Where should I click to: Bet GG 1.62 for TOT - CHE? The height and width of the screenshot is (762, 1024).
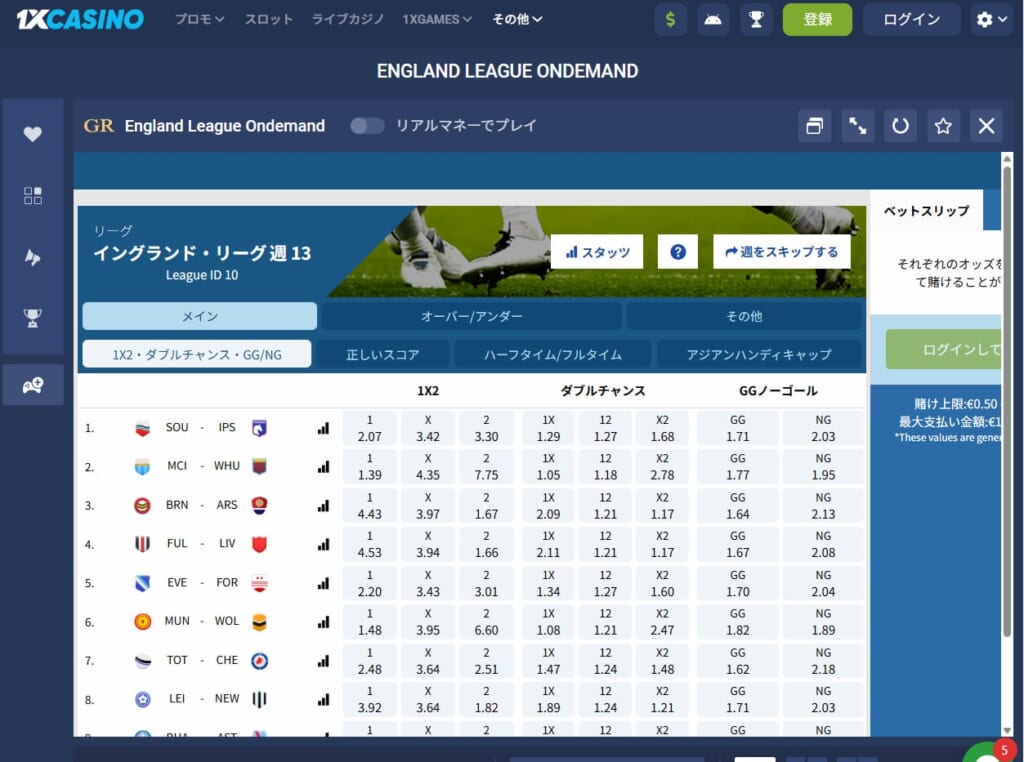pyautogui.click(x=738, y=661)
